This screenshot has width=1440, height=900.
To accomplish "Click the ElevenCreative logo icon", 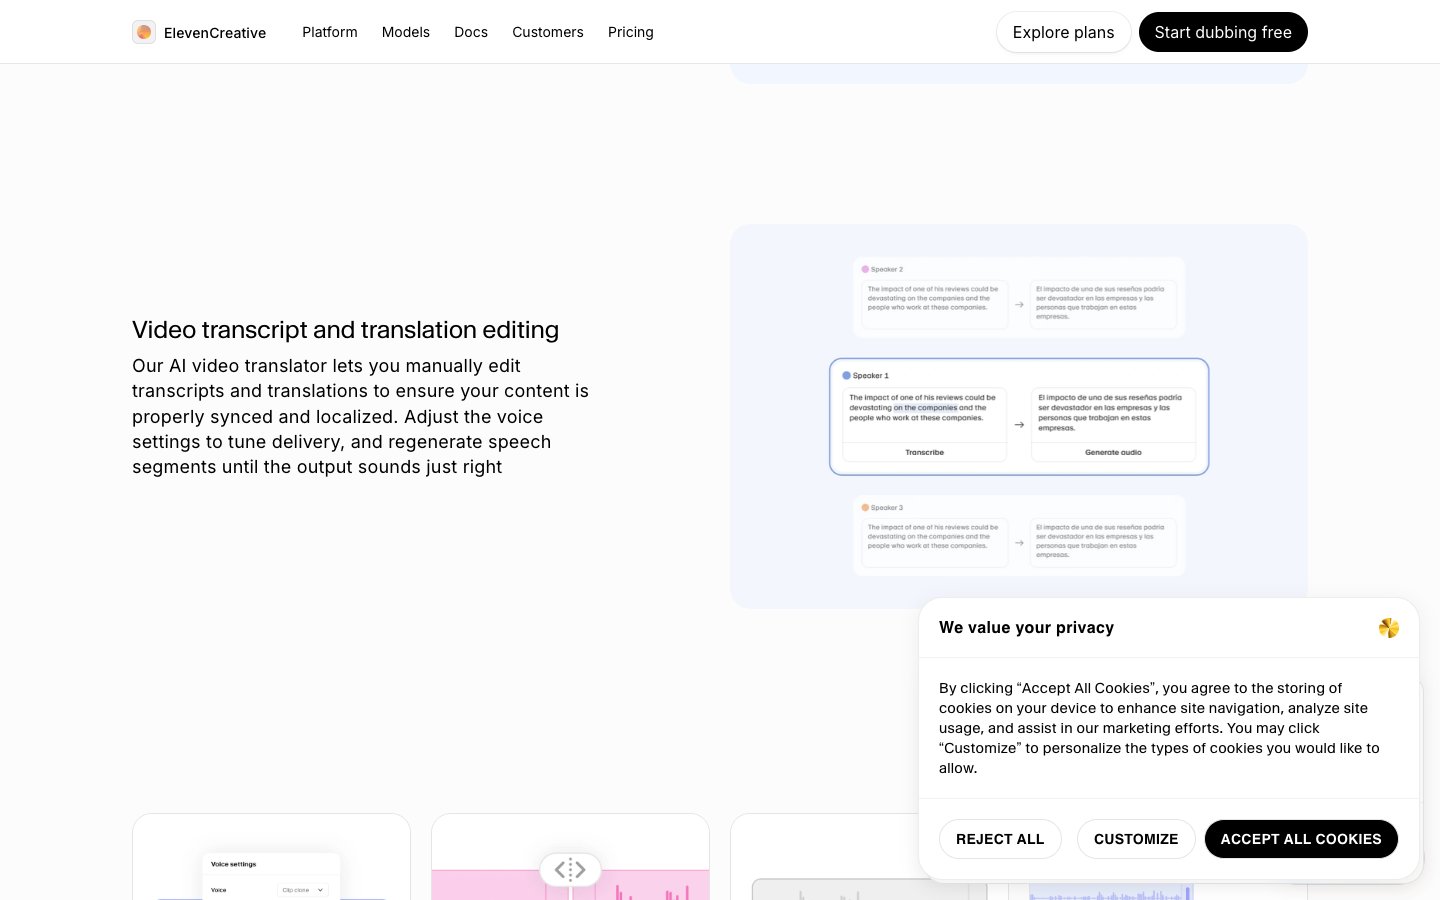I will [x=144, y=32].
